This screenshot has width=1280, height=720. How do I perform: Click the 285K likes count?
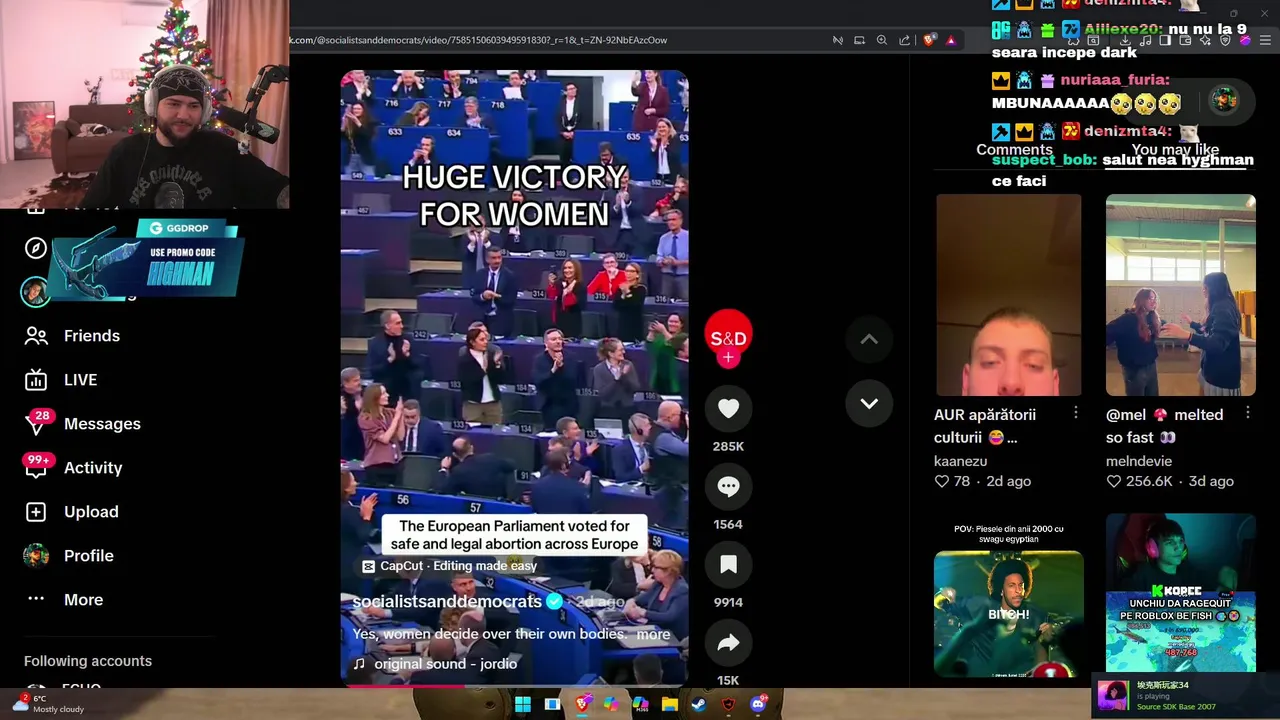728,446
